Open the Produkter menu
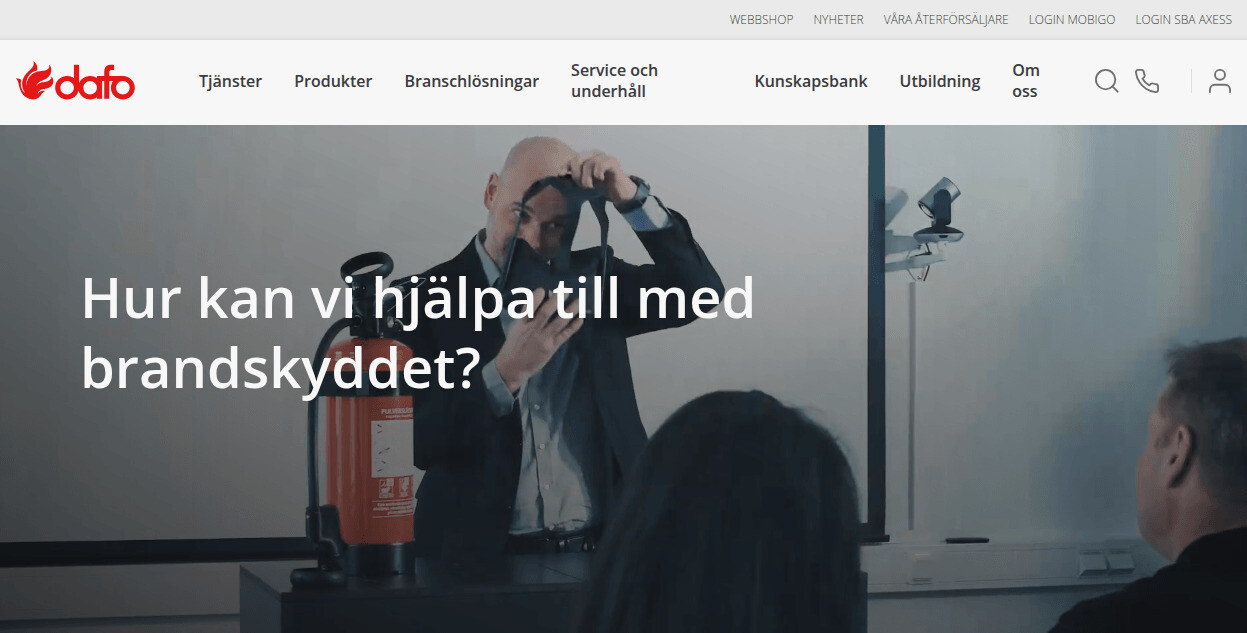The height and width of the screenshot is (633, 1247). pyautogui.click(x=333, y=82)
